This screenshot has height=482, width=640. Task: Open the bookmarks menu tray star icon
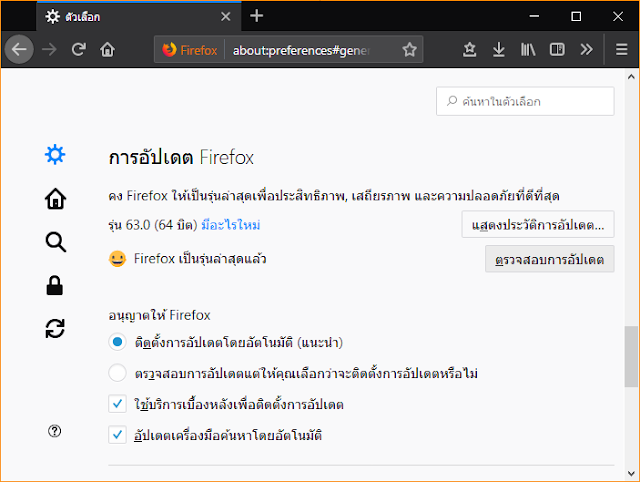point(469,50)
